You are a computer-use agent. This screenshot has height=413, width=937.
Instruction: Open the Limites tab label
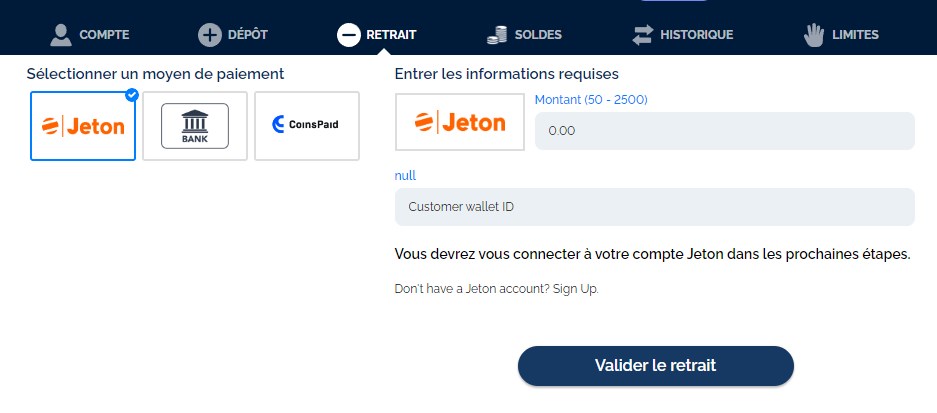(x=855, y=35)
